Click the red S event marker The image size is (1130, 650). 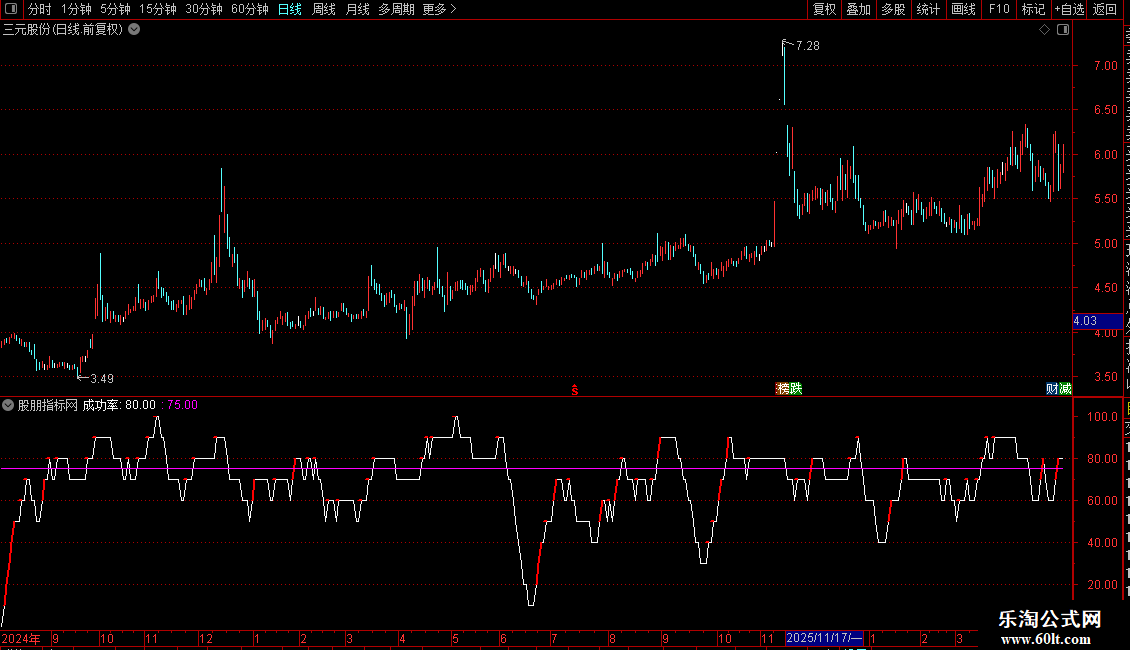(574, 390)
